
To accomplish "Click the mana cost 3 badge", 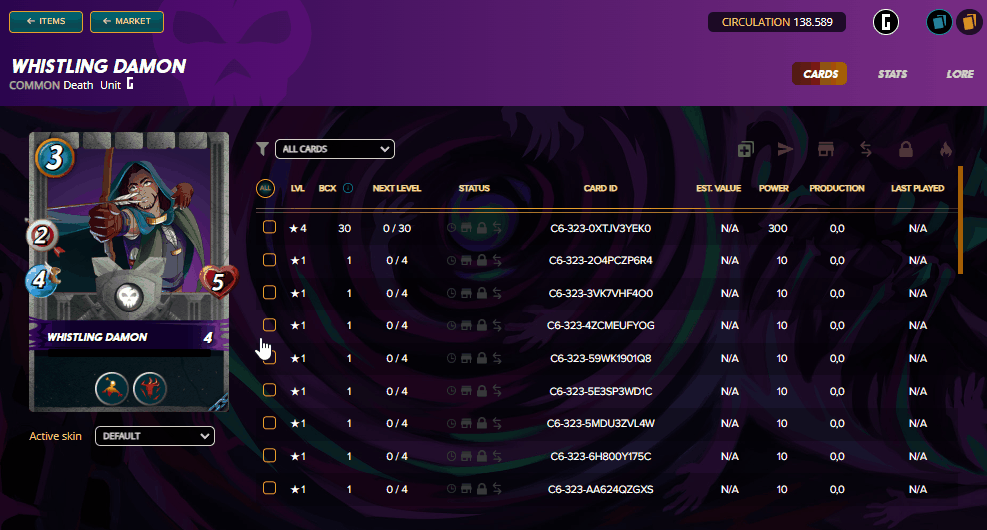I will (x=55, y=157).
